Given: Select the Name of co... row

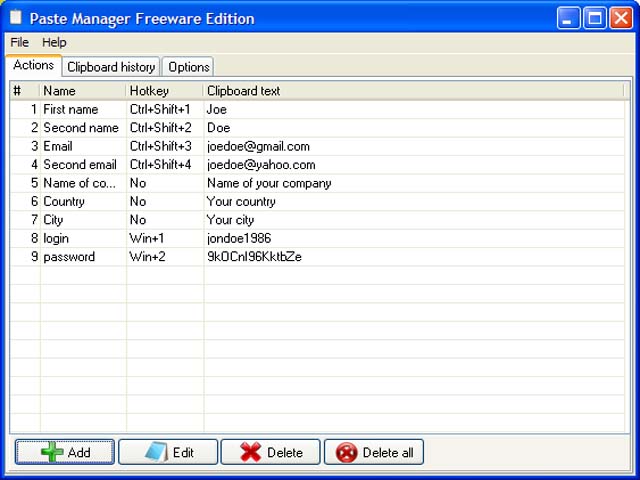Looking at the screenshot, I should coord(317,183).
